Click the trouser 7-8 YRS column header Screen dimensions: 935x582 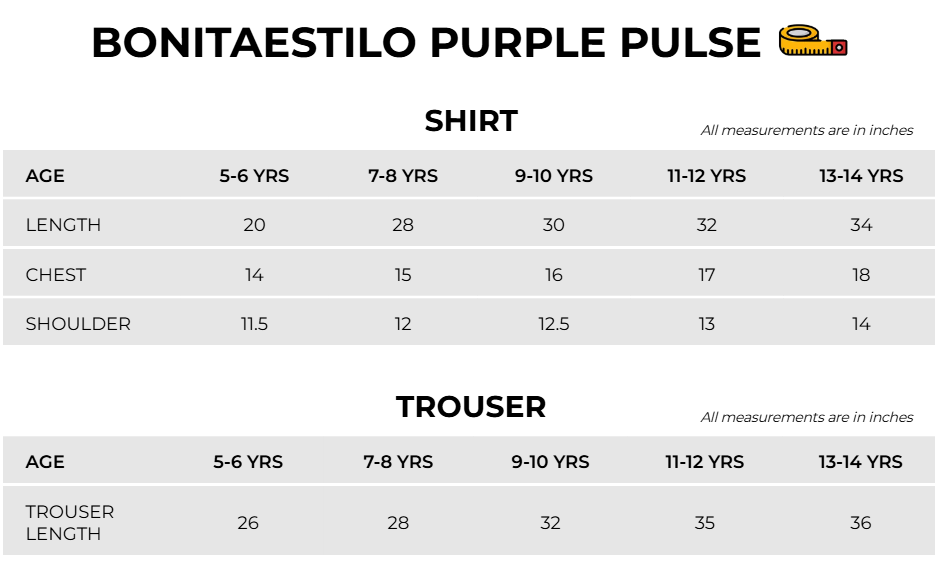coord(398,462)
